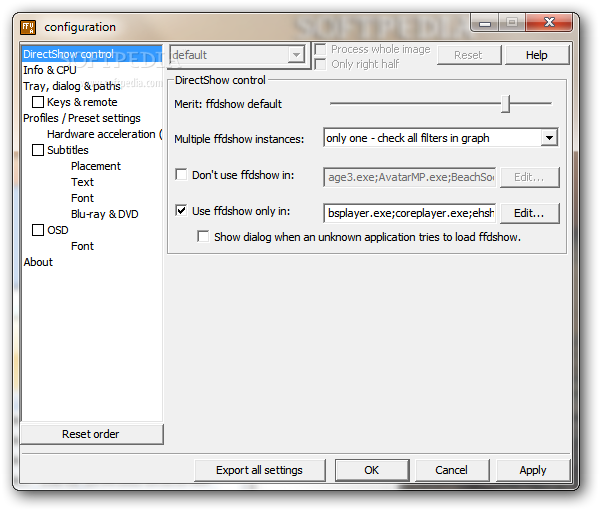Click Edit button for Use only list
600x511 pixels.
tap(530, 213)
